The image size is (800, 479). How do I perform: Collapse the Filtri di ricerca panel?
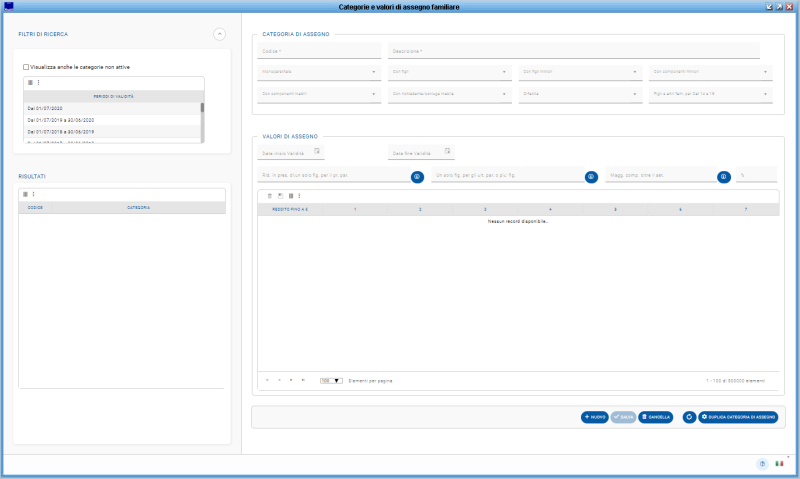point(219,34)
